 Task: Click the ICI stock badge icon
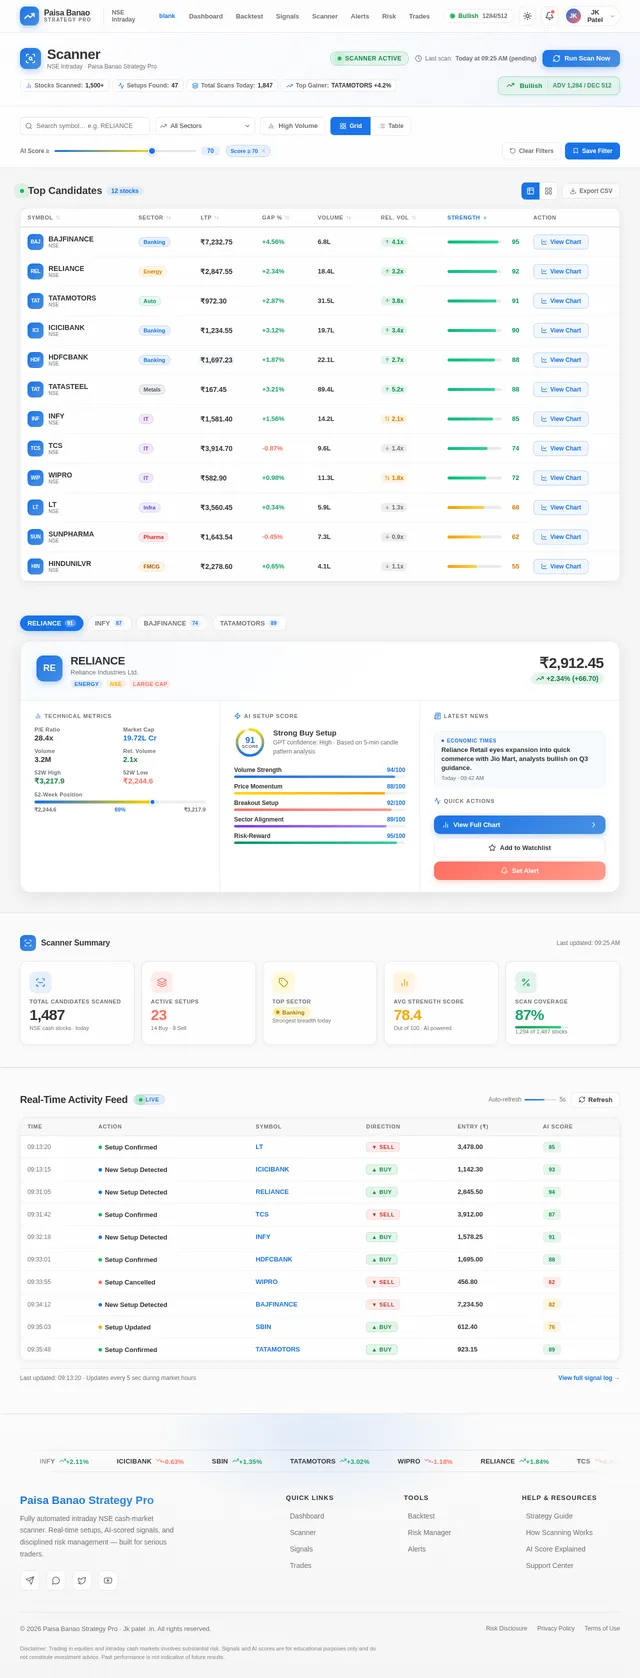tap(35, 330)
